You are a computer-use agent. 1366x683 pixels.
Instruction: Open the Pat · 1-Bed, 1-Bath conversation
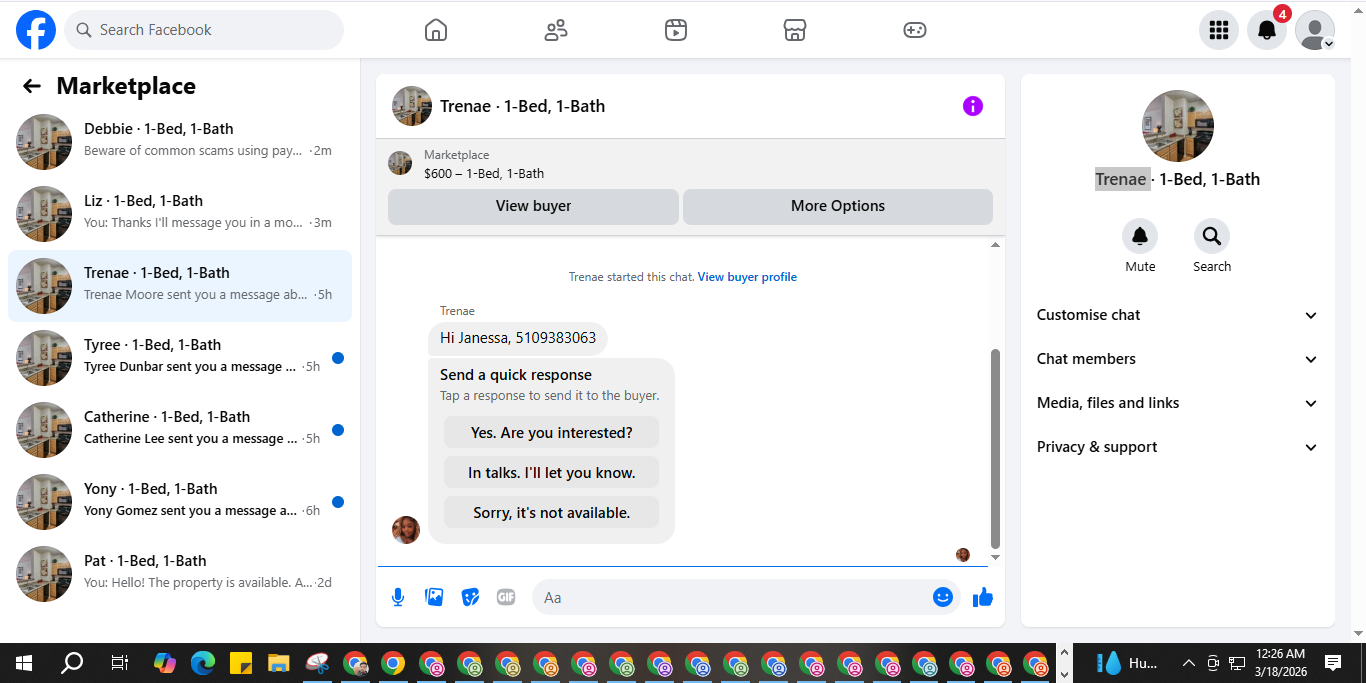180,574
